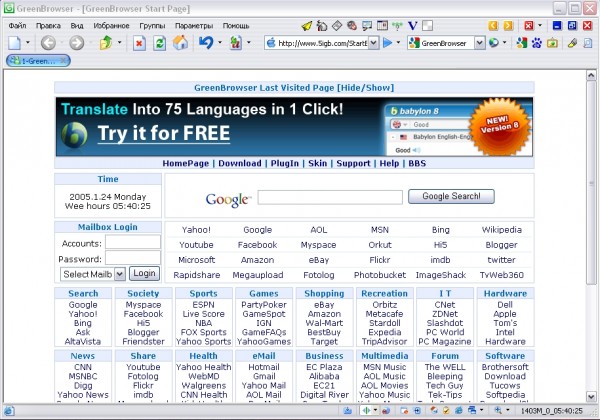Image resolution: width=600 pixels, height=420 pixels.
Task: Click the new blank page icon
Action: point(14,43)
